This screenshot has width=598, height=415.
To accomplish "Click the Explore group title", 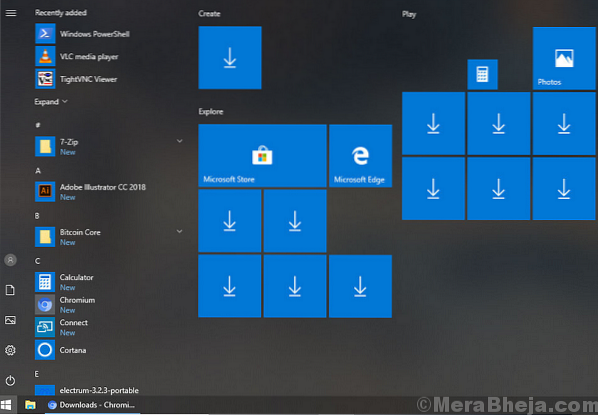I will pyautogui.click(x=211, y=111).
